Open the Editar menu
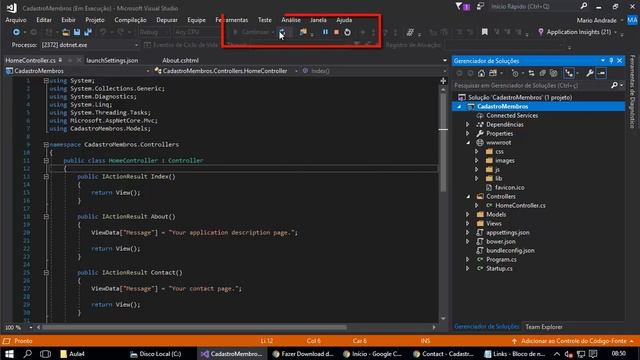The height and width of the screenshot is (360, 640). 44,20
